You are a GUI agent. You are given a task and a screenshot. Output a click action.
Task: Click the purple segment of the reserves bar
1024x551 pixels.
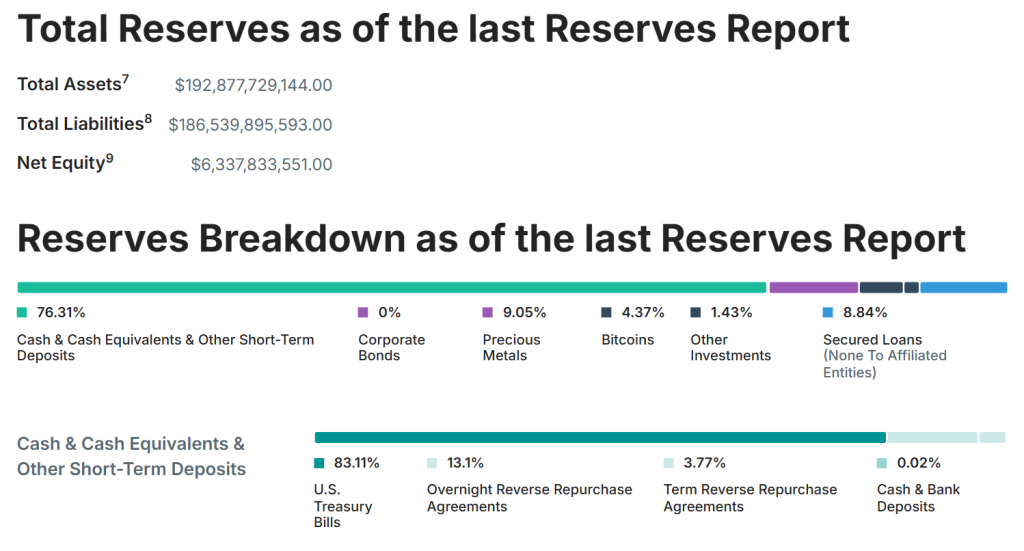coord(813,288)
